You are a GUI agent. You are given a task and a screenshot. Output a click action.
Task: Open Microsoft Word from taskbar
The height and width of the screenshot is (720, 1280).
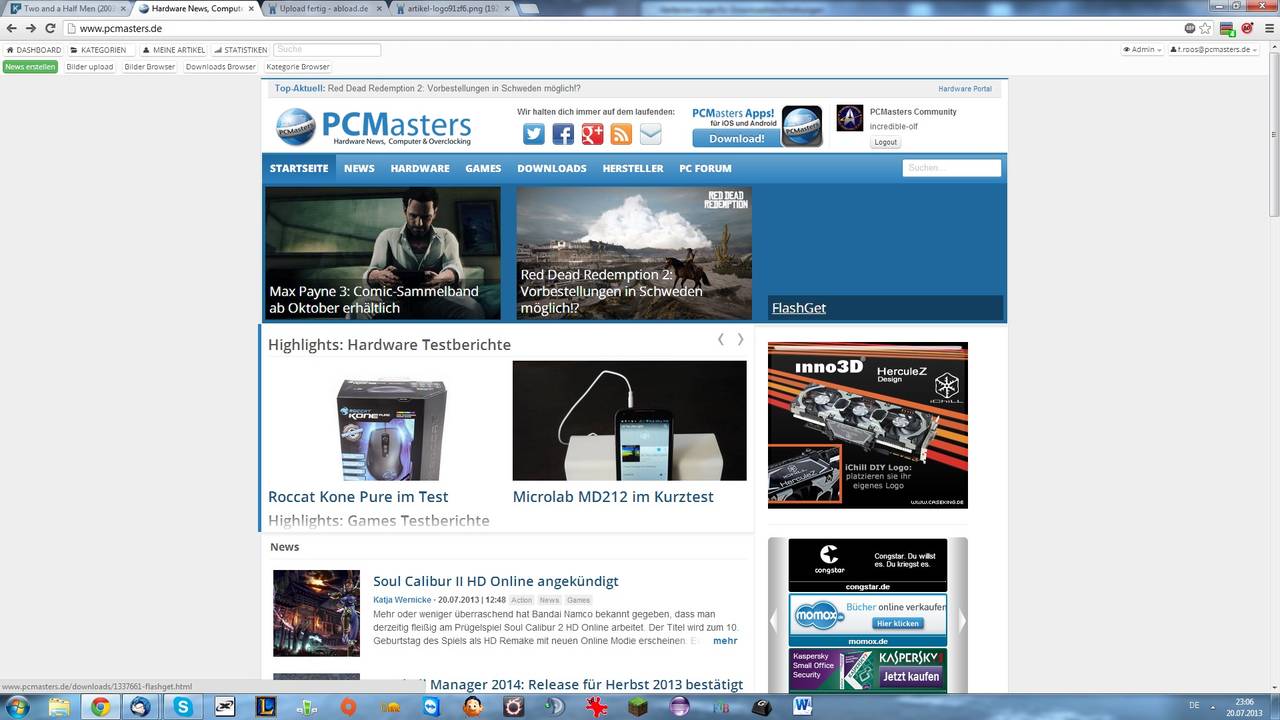point(803,707)
